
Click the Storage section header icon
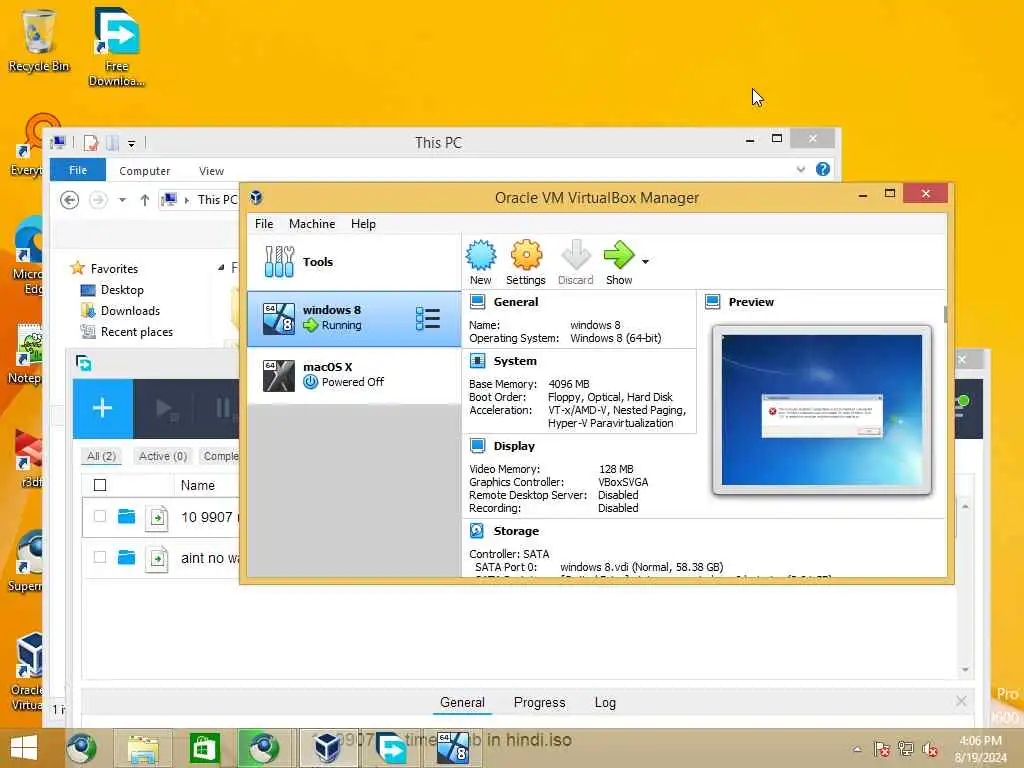(x=477, y=531)
